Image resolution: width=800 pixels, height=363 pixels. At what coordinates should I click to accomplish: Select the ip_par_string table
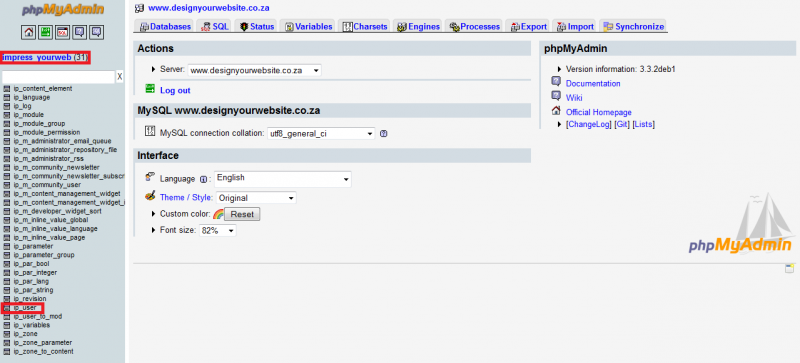(33, 290)
